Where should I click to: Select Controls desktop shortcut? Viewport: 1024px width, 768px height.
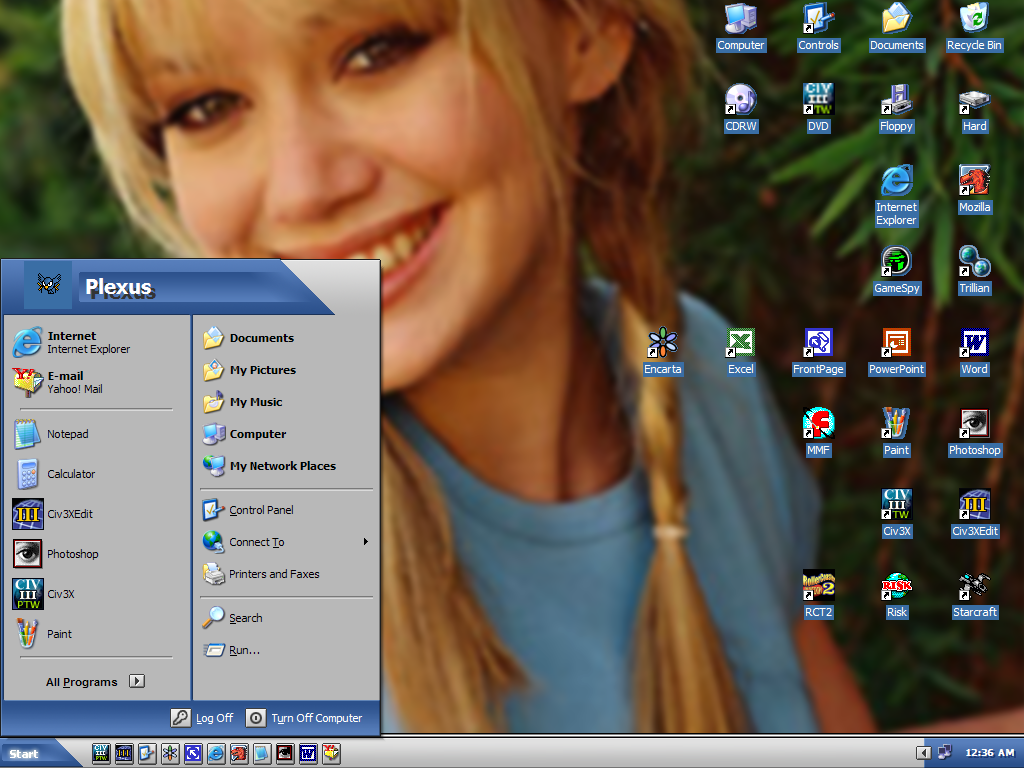coord(818,27)
